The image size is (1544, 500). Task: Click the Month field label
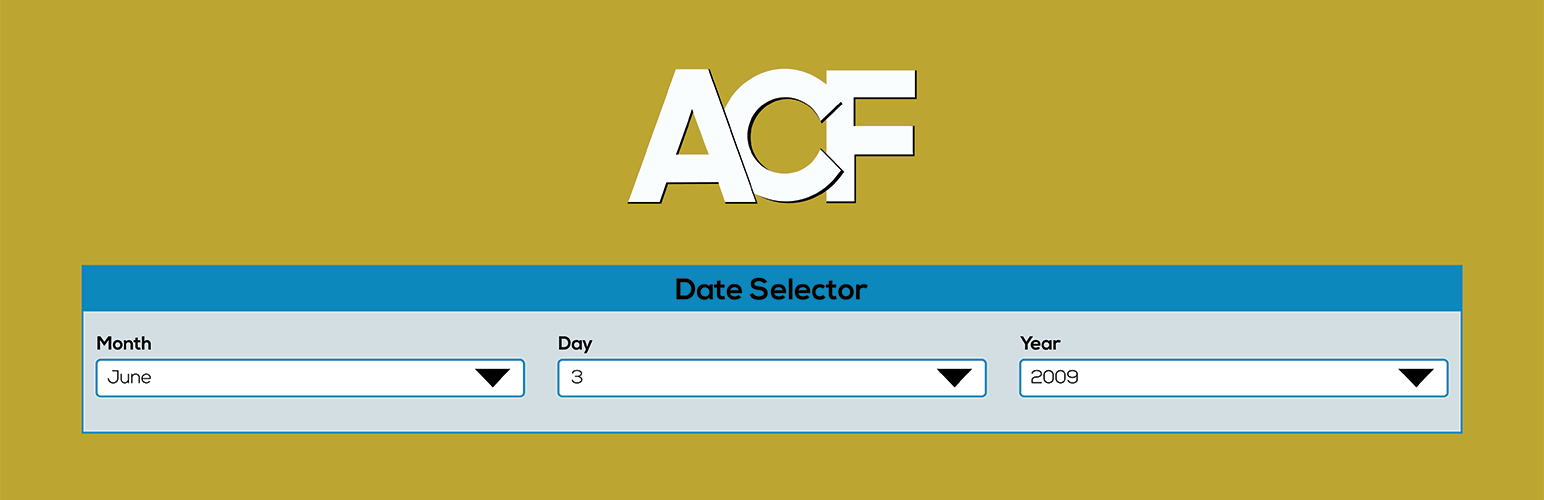click(x=124, y=343)
